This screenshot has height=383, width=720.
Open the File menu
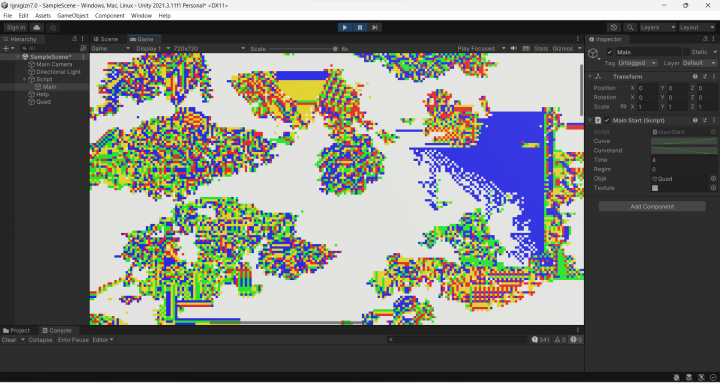point(8,16)
